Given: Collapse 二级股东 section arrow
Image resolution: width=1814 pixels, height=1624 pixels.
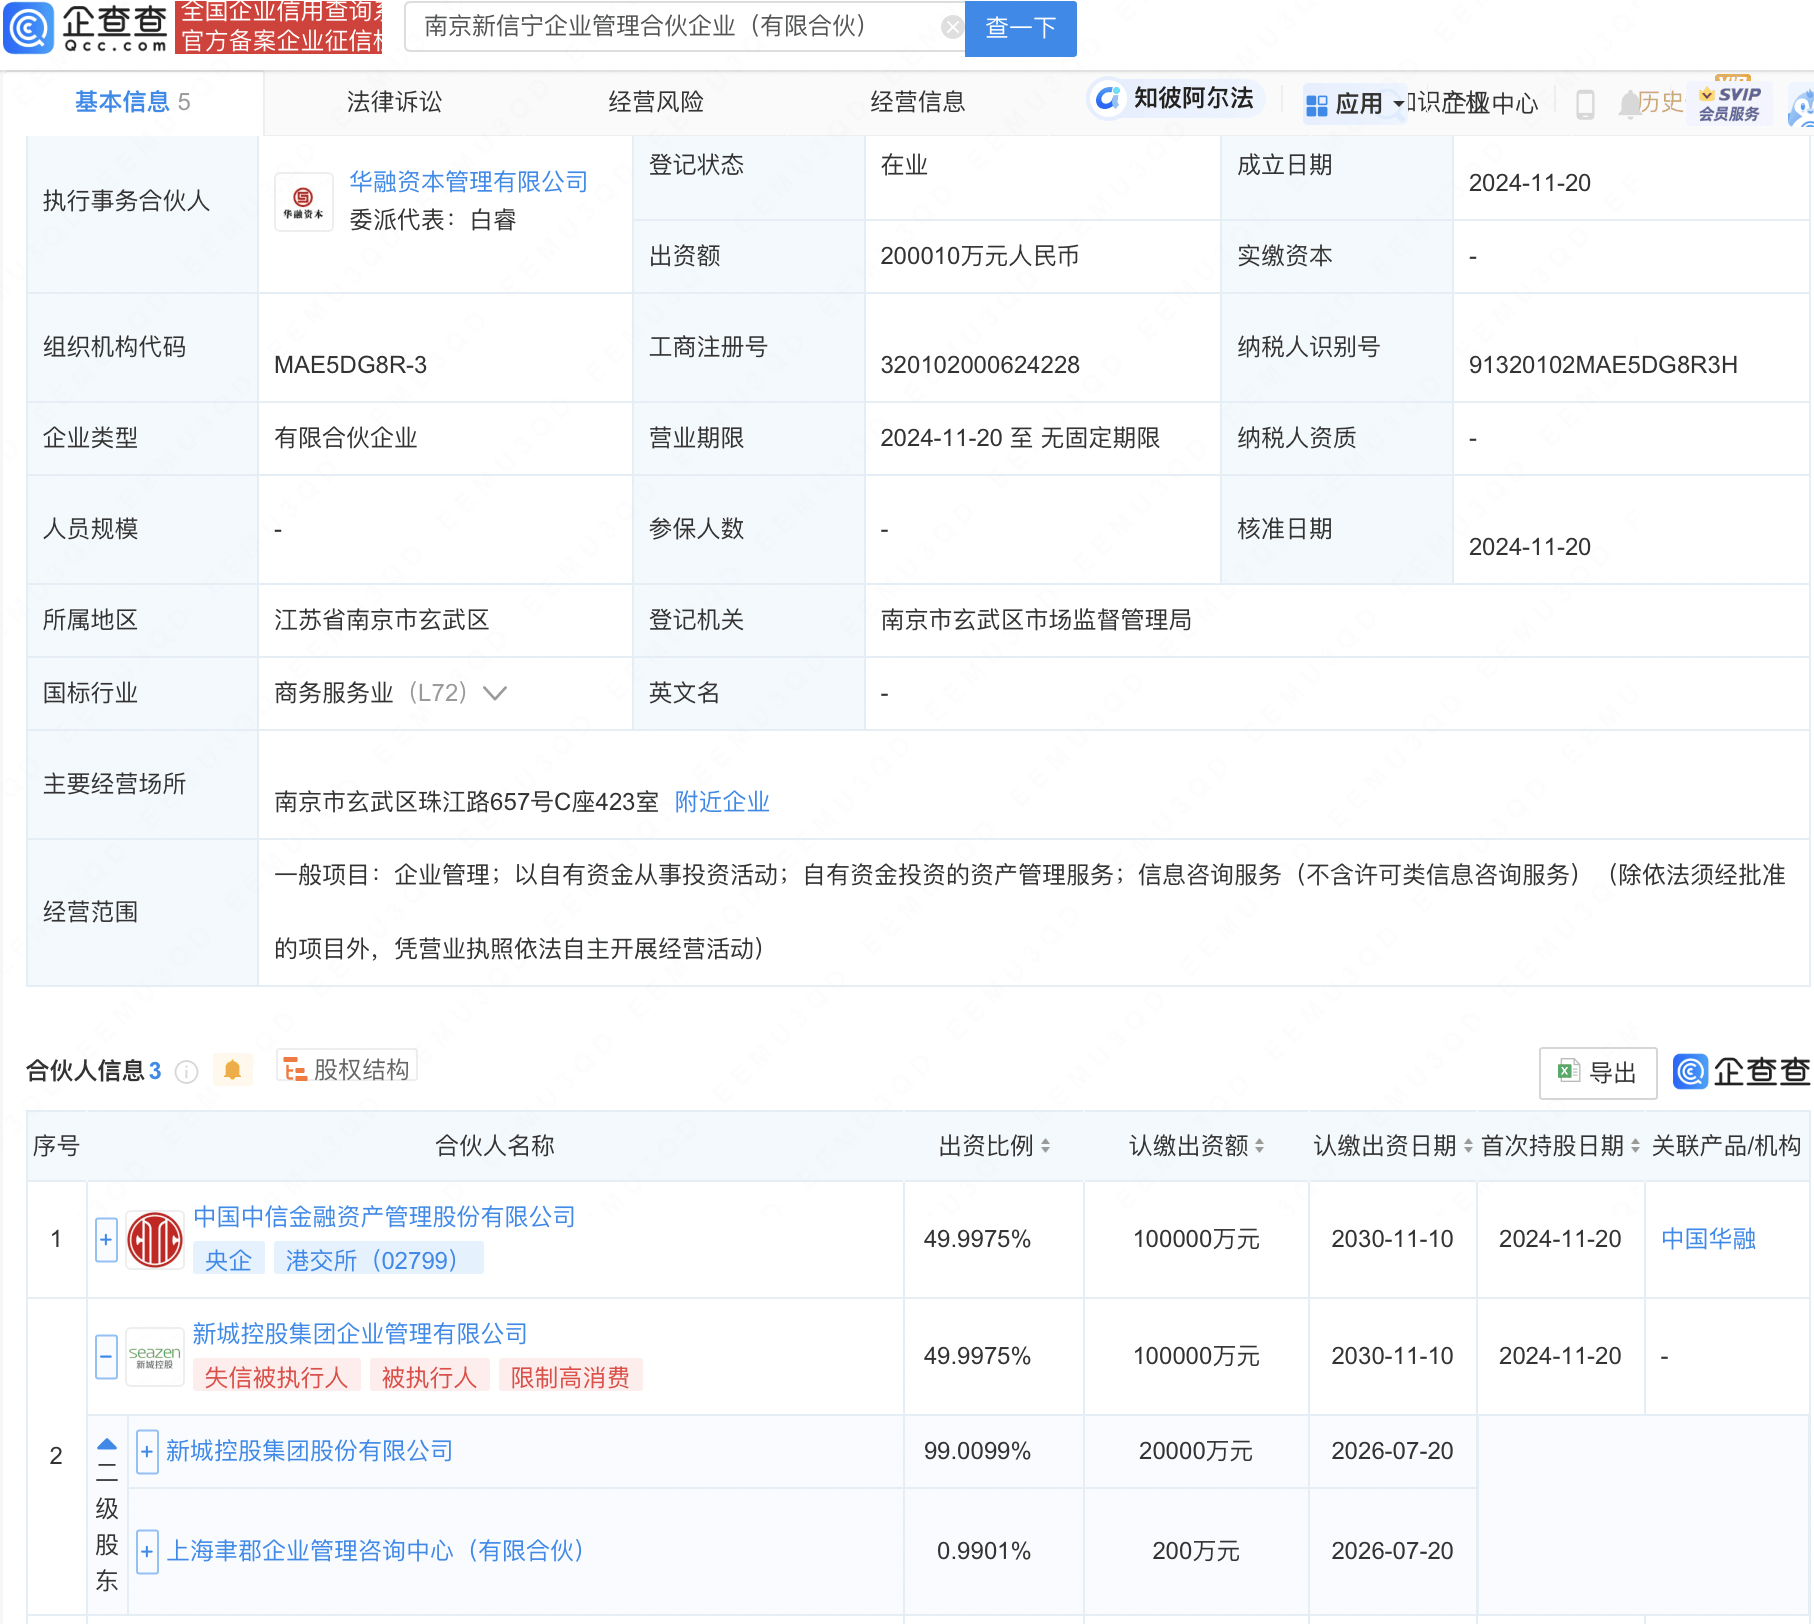Looking at the screenshot, I should tap(107, 1444).
